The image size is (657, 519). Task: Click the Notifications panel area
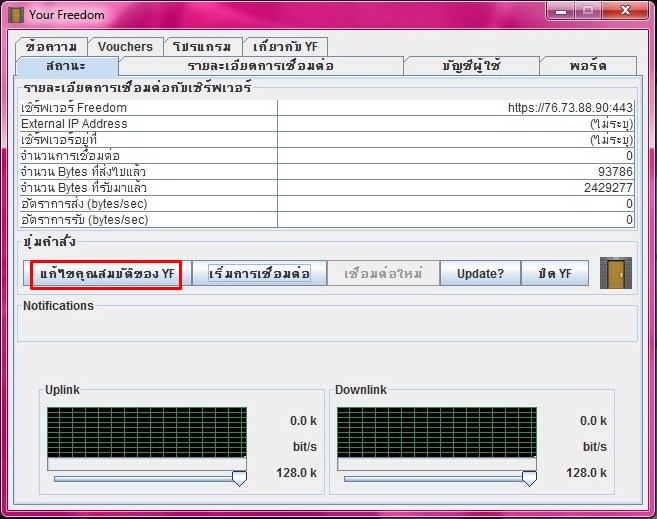327,325
